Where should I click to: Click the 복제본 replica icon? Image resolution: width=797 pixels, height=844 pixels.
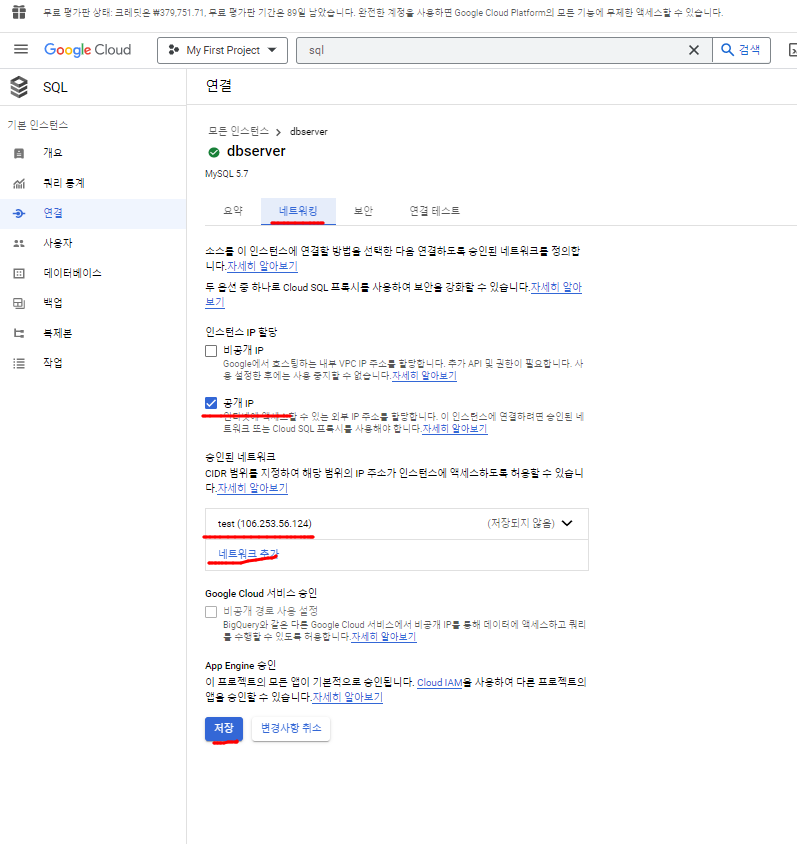pos(19,333)
